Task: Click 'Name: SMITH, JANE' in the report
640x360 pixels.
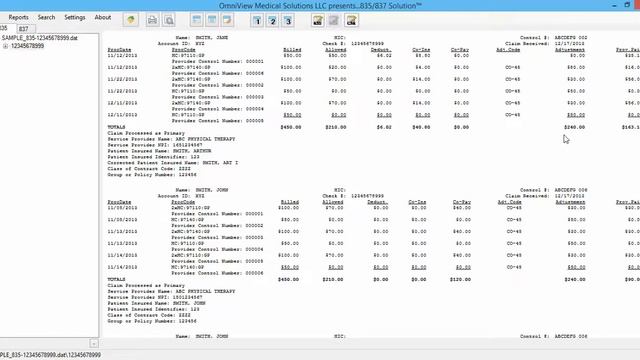Action: (202, 38)
